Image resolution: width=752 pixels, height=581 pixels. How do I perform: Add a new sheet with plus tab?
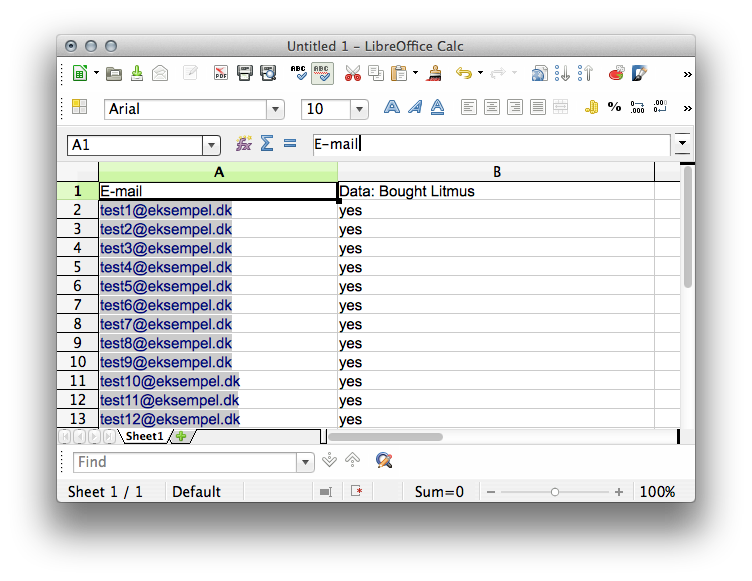click(181, 436)
